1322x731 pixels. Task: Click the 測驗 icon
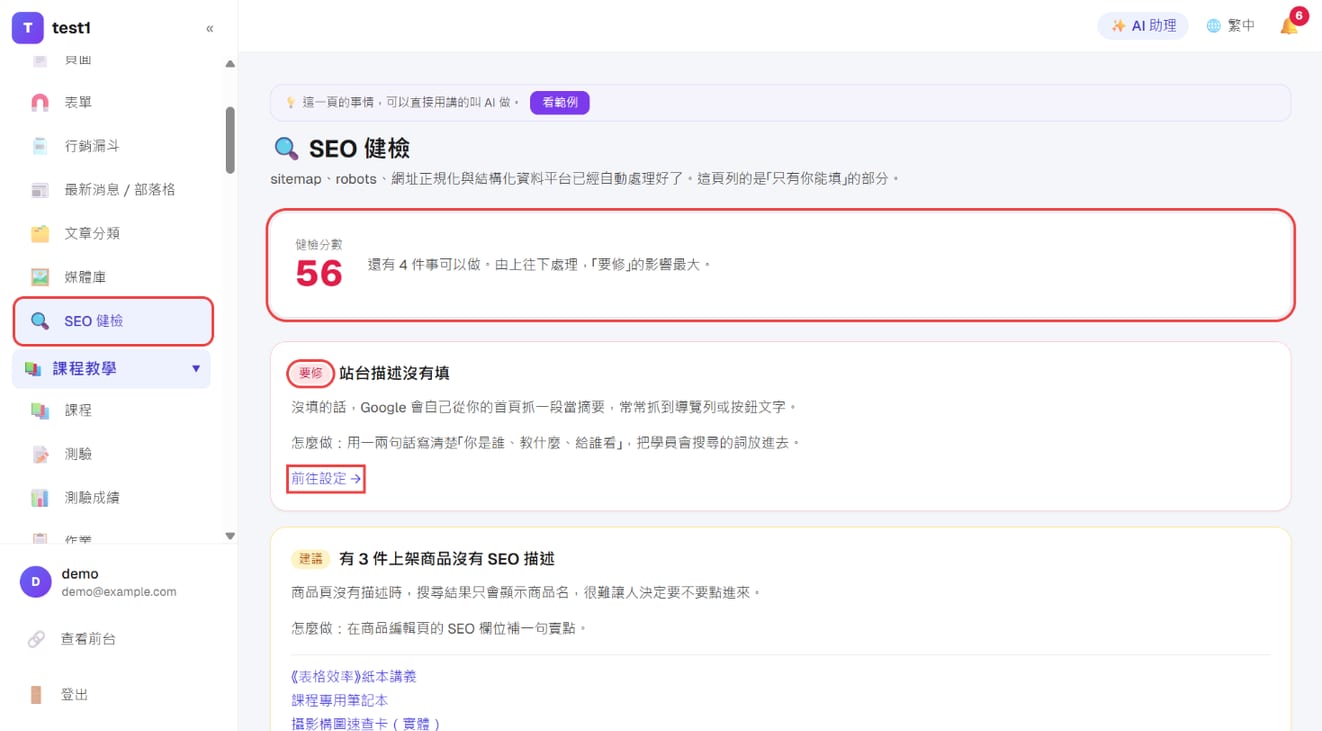click(40, 454)
